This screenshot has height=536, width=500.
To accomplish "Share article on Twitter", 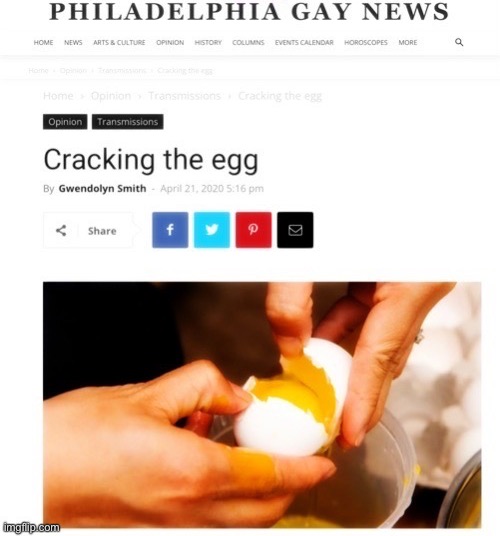I will pos(212,230).
